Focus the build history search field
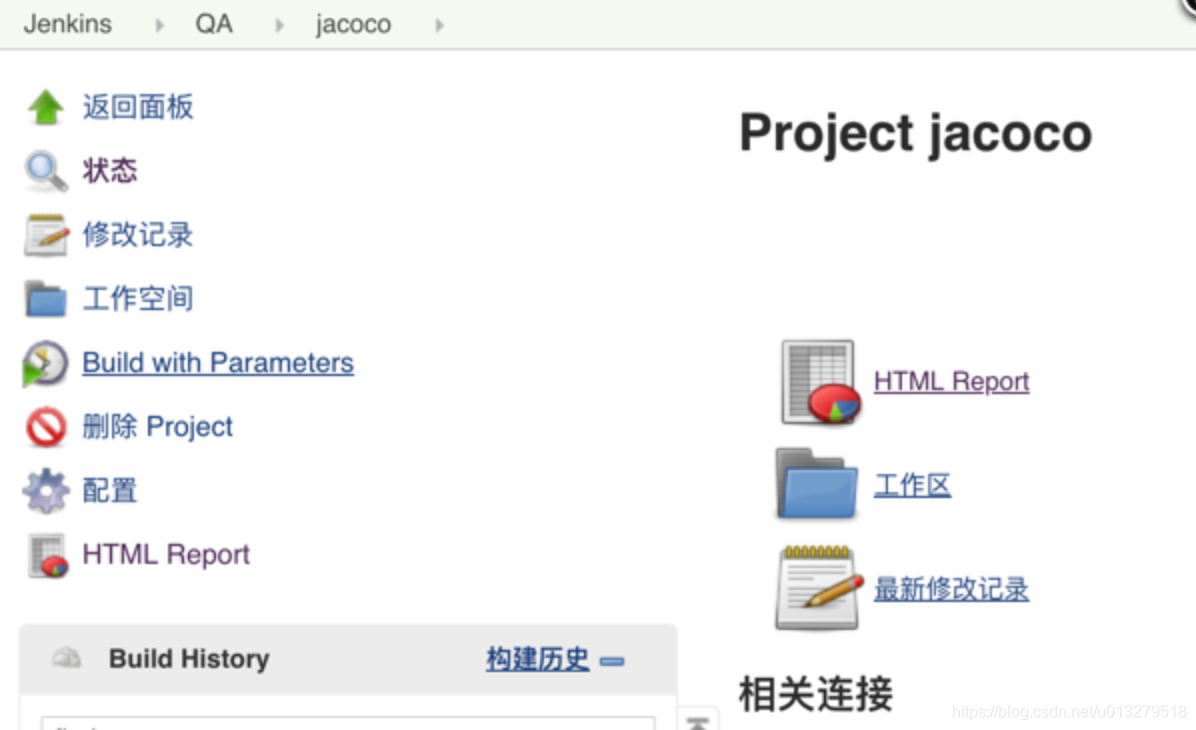The height and width of the screenshot is (730, 1196). 348,723
